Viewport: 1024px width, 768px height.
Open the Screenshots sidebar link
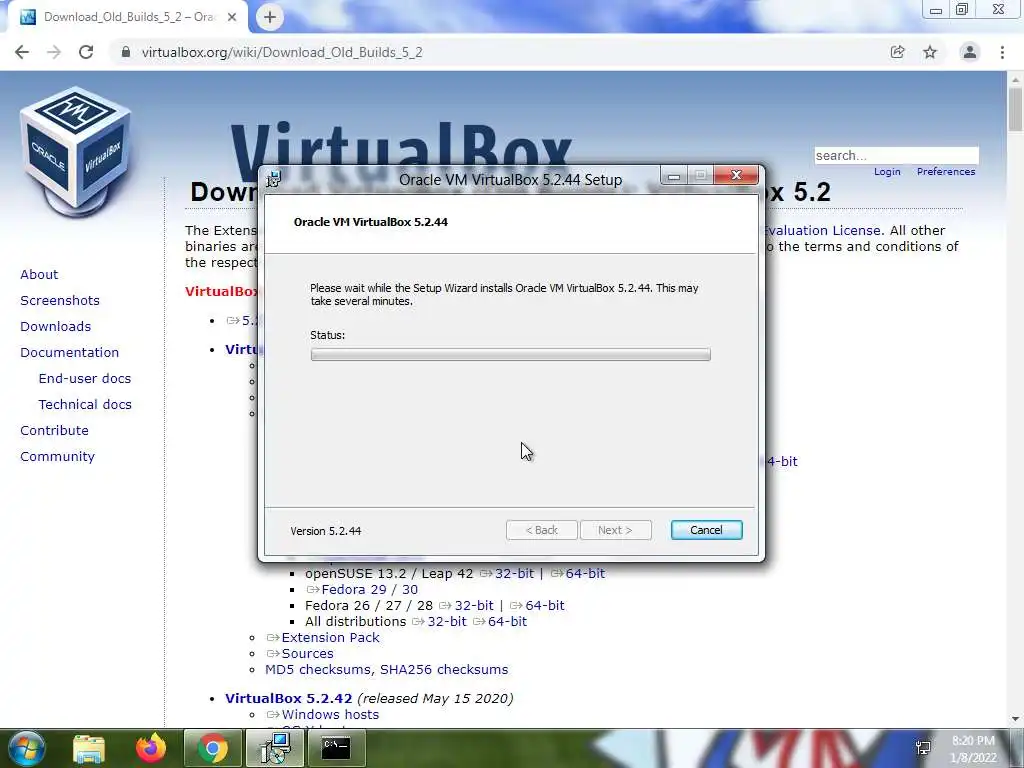pos(60,300)
